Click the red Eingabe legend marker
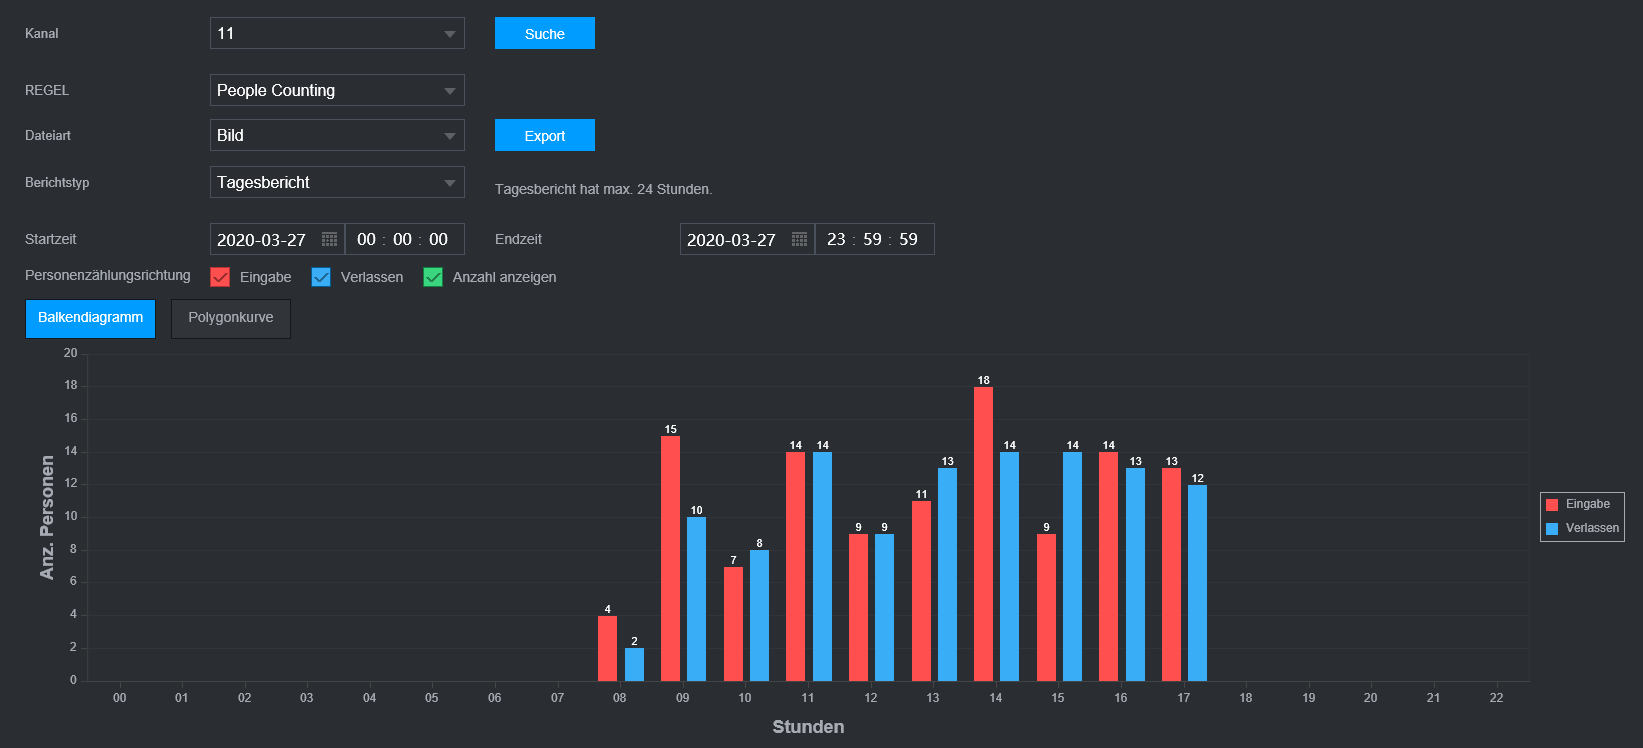Image resolution: width=1643 pixels, height=748 pixels. pyautogui.click(x=1552, y=505)
